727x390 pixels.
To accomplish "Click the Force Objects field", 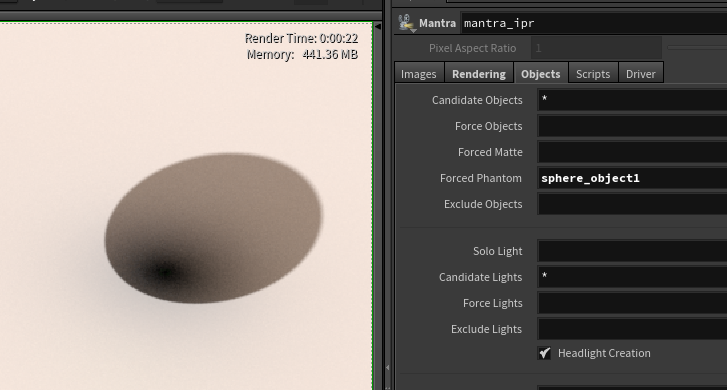I will click(632, 126).
